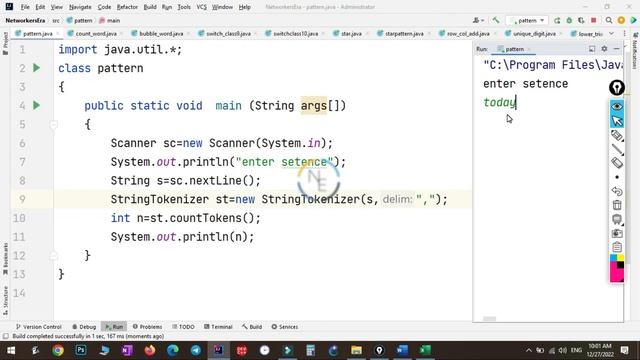Viewport: 640px width, 360px height.
Task: Stop the running program via red square
Action: 593,20
